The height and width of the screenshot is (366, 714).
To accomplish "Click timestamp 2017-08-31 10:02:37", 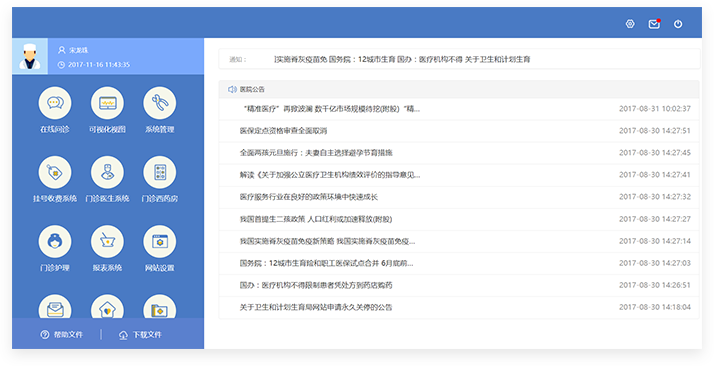I will point(655,109).
